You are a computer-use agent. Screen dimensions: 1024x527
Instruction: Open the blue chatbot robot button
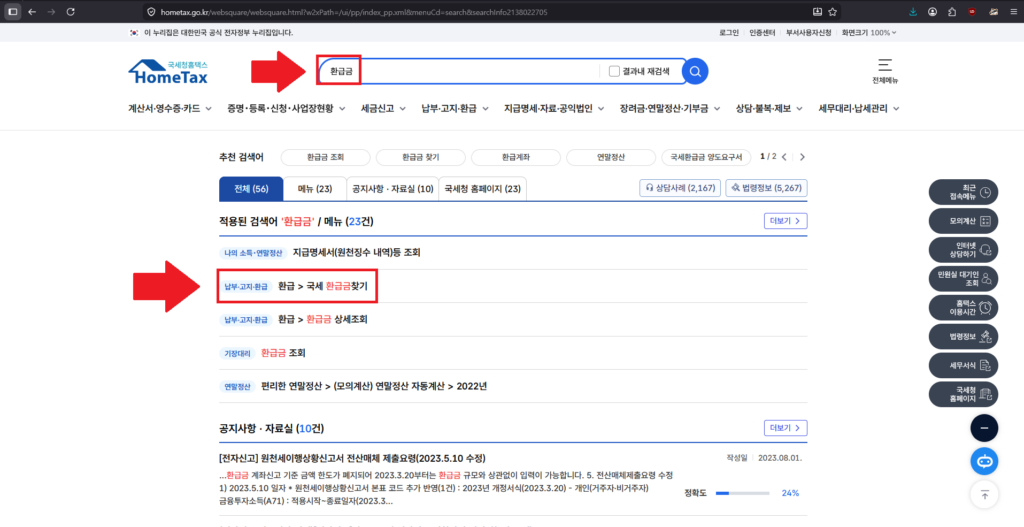(984, 462)
